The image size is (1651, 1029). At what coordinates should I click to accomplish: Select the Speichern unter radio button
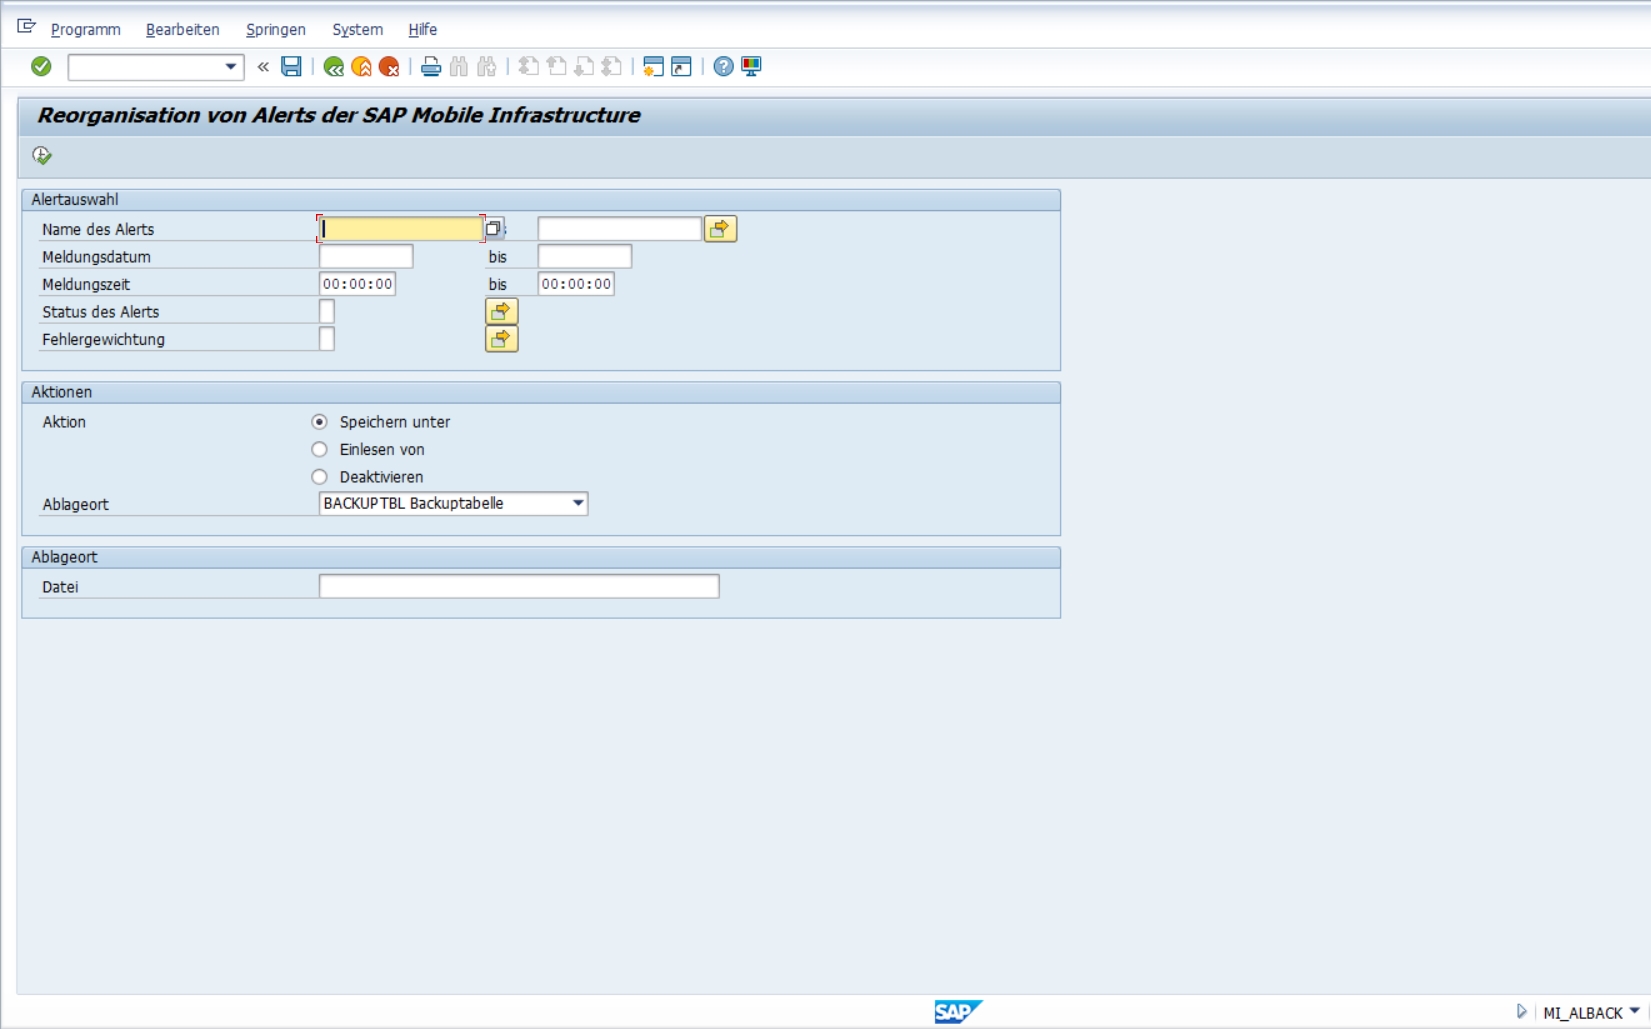click(x=319, y=422)
